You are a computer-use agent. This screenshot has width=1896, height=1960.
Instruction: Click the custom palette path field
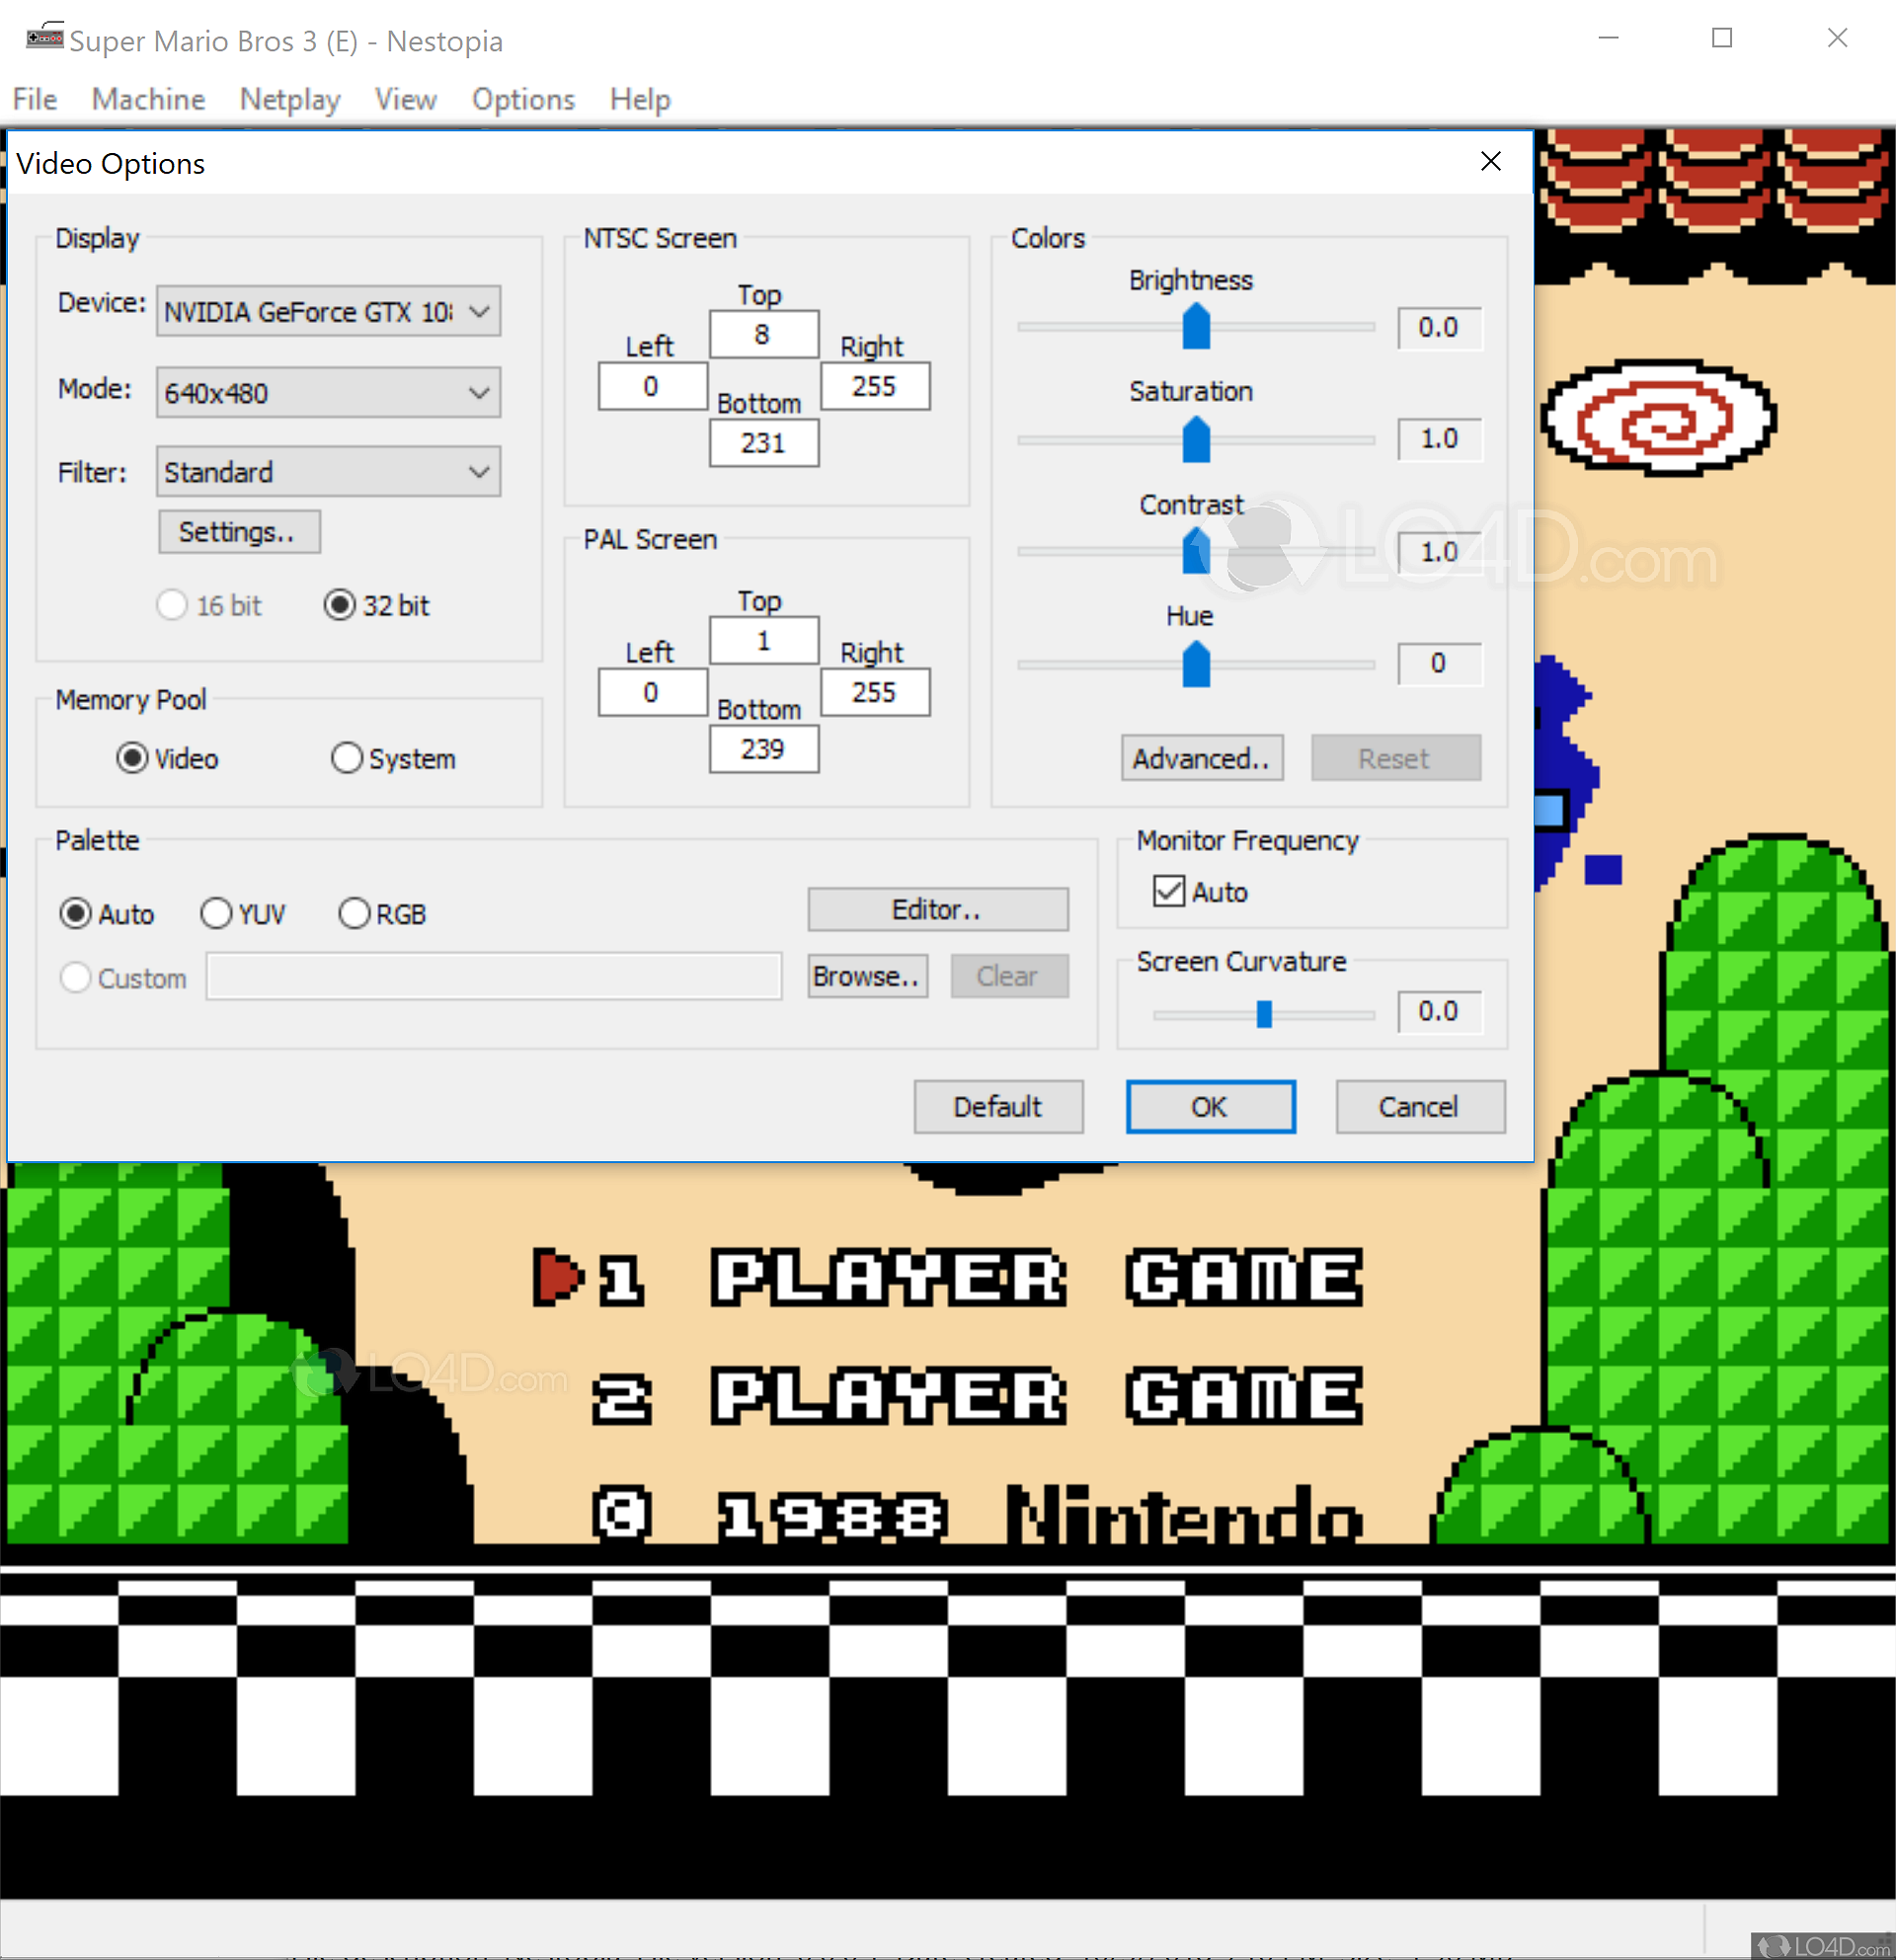[494, 976]
